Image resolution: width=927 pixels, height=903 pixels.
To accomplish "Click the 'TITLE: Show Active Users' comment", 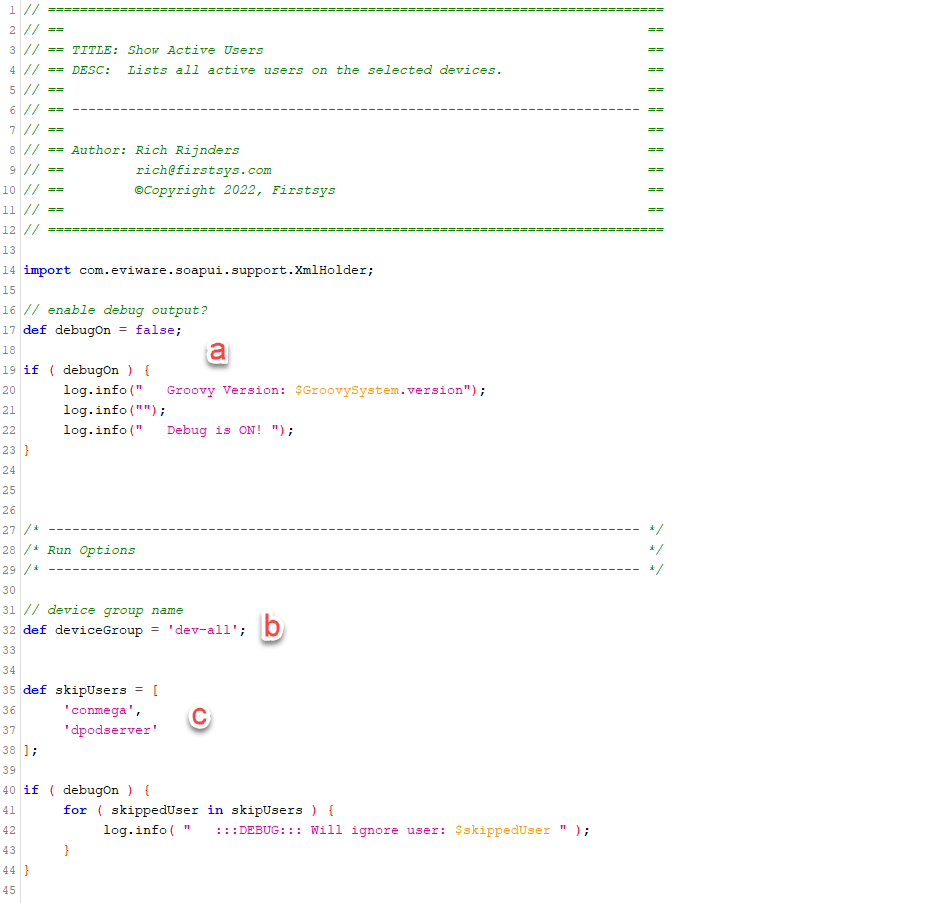I will [167, 50].
